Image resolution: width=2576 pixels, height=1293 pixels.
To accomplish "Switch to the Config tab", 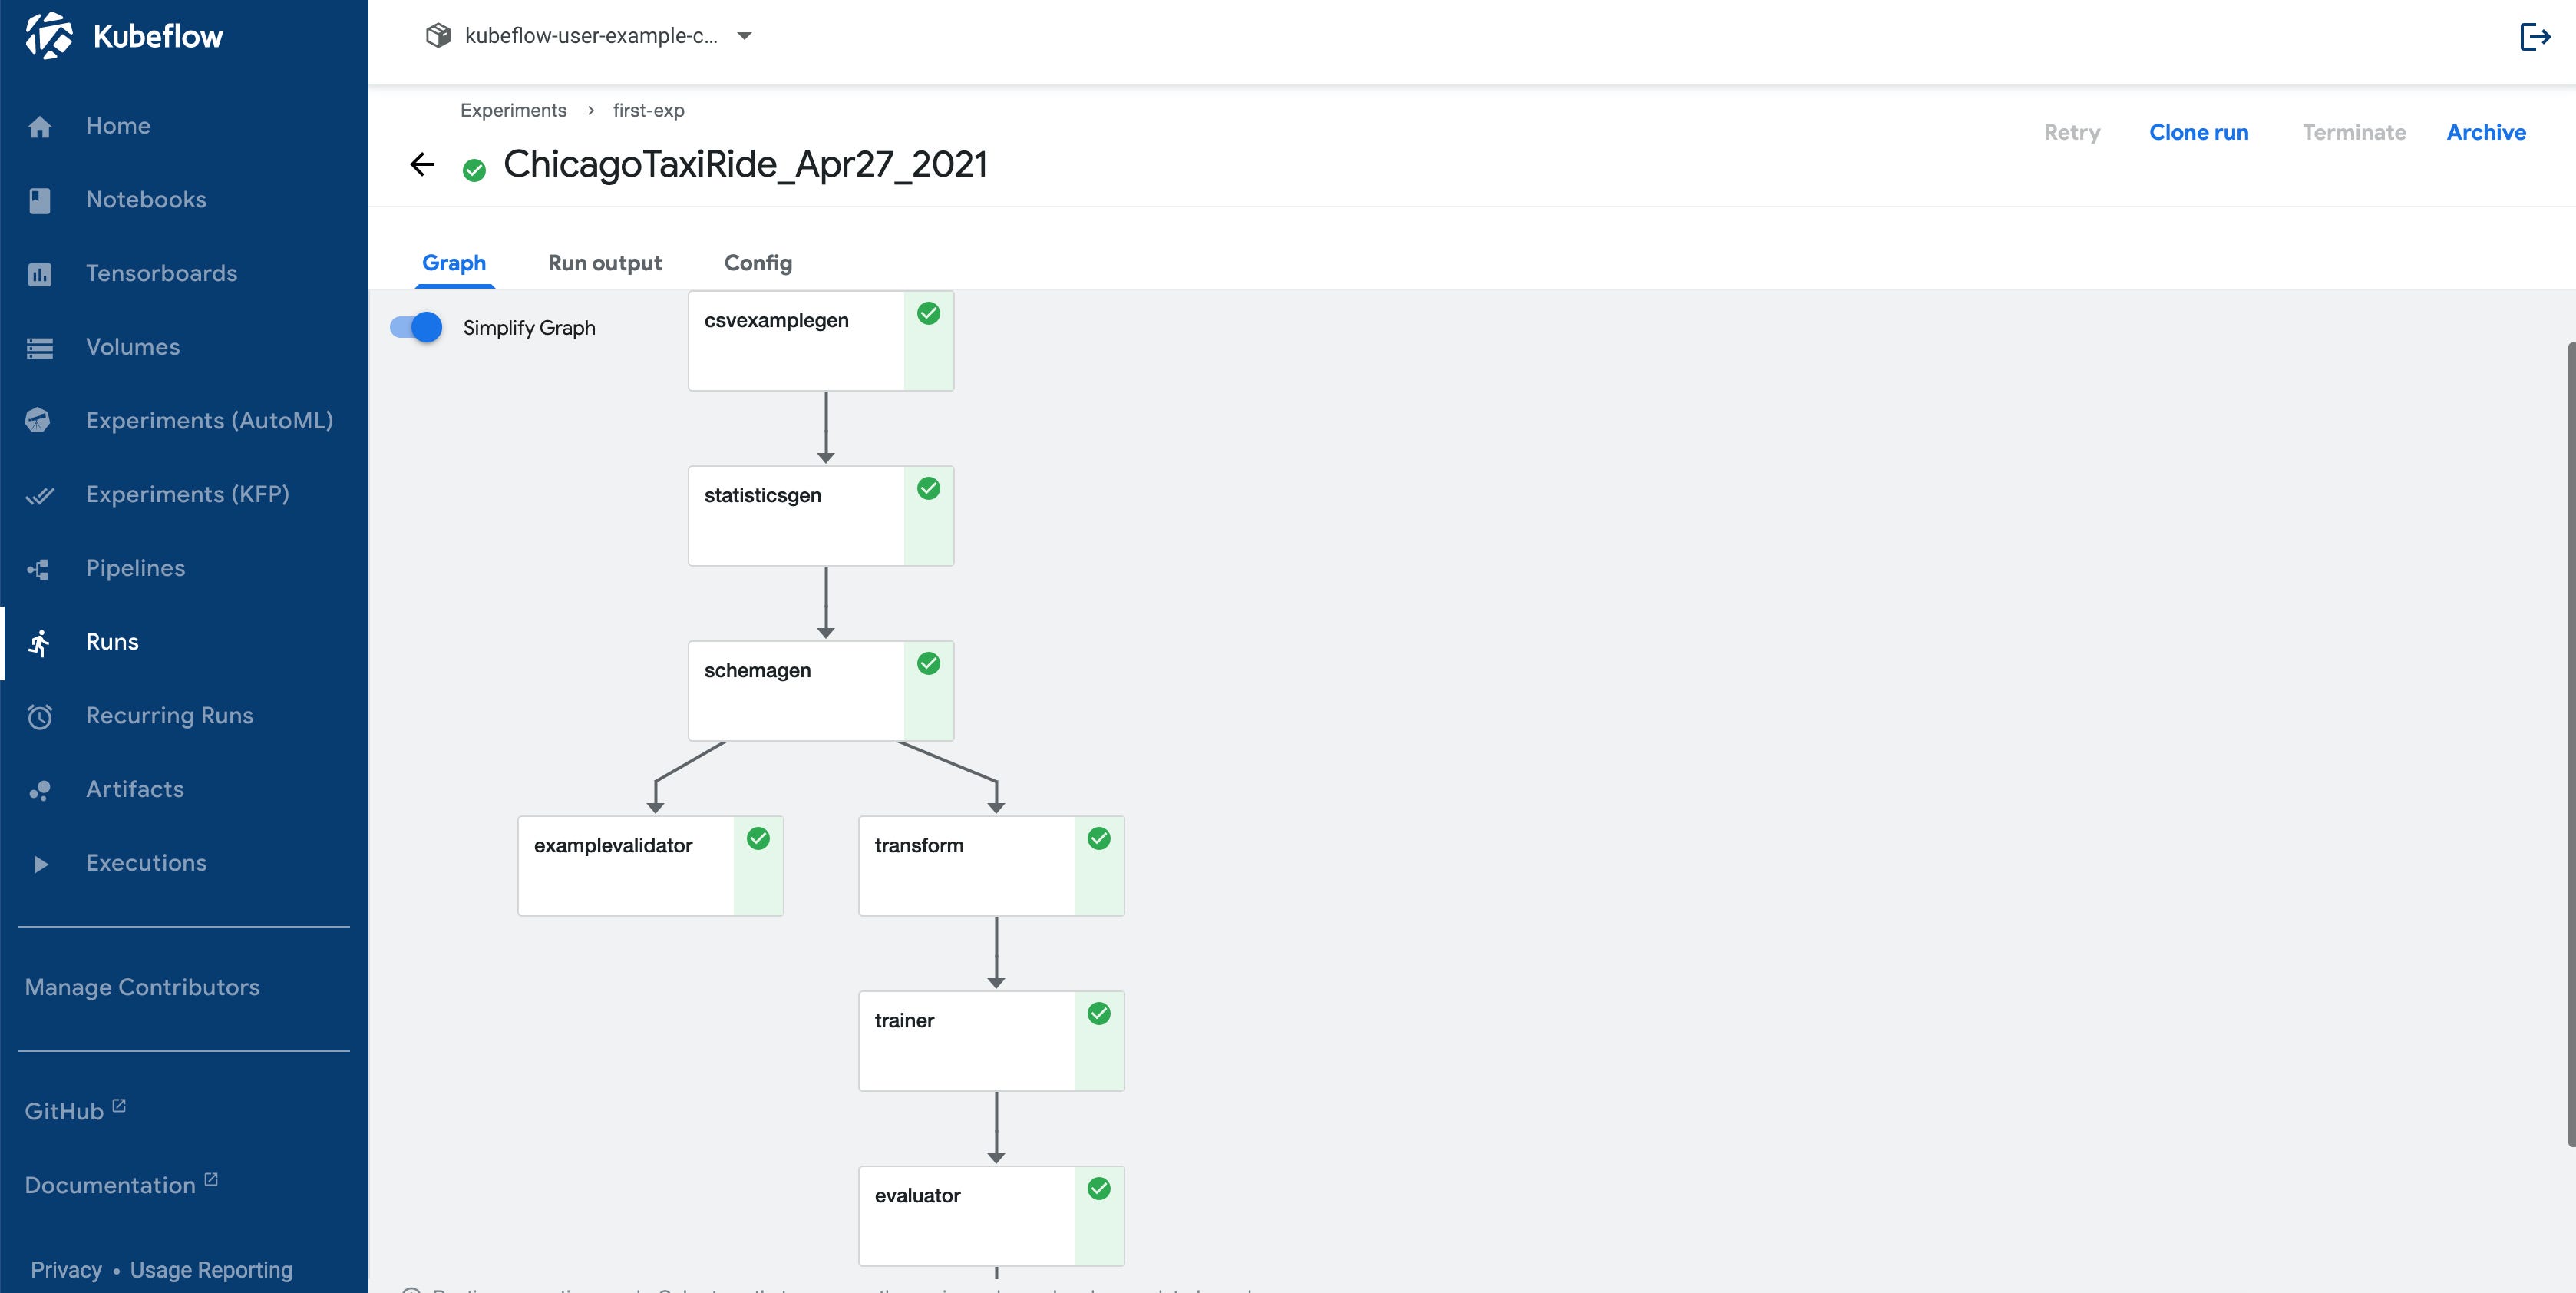I will pos(758,263).
